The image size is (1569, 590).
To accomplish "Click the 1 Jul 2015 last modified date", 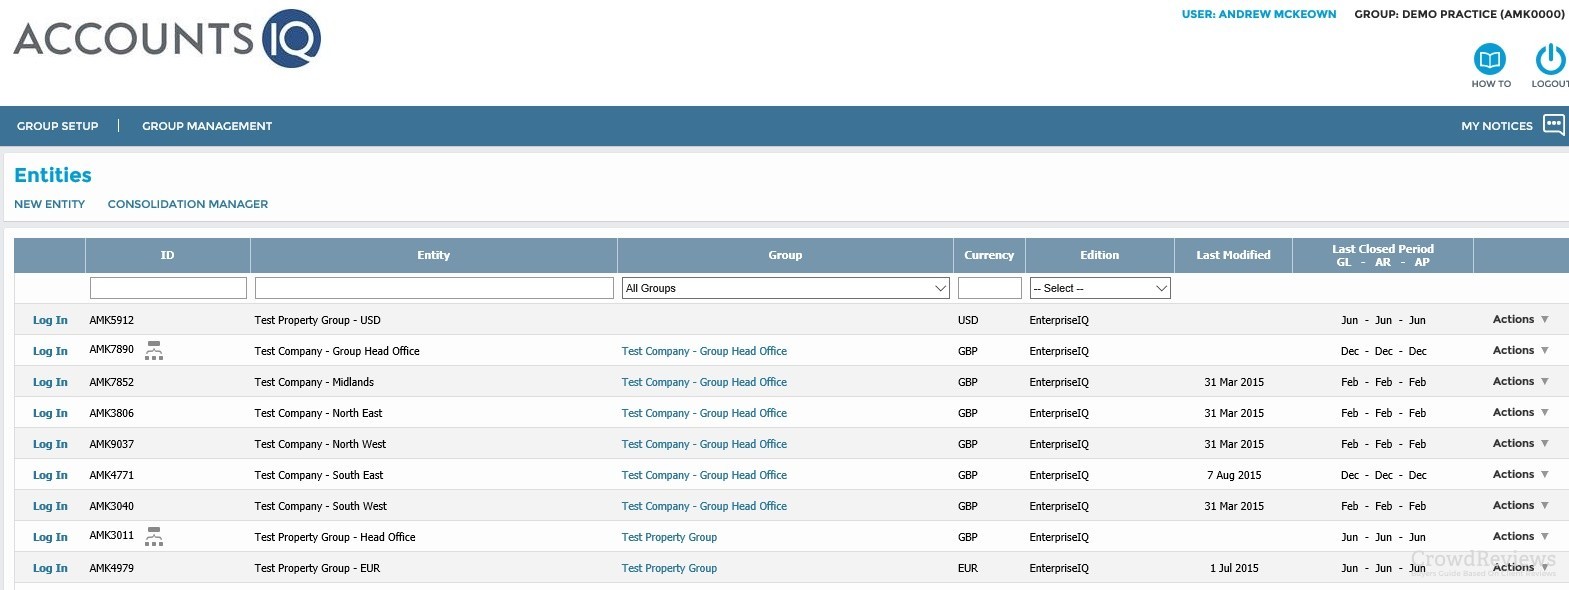I will pos(1234,568).
